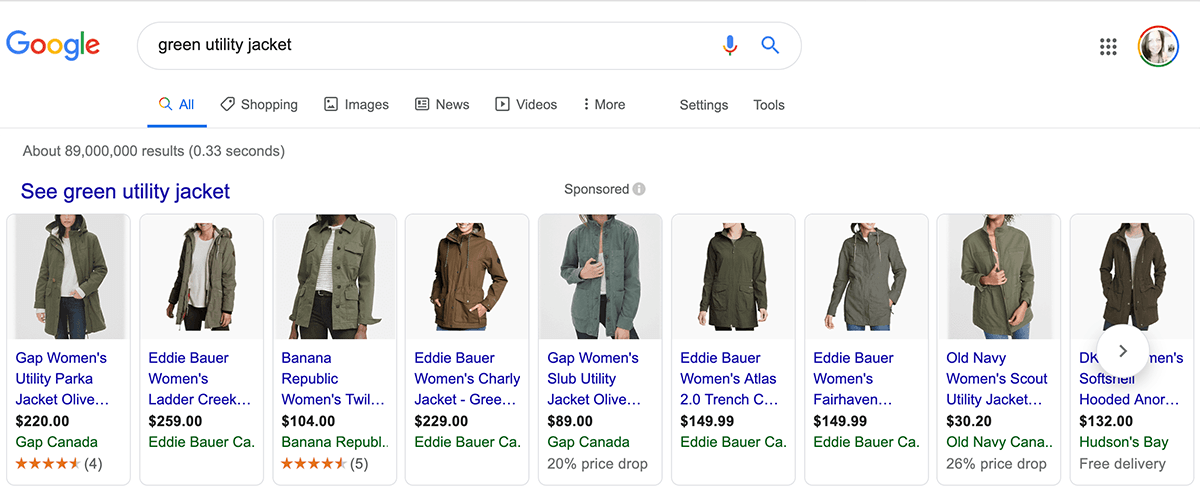1200x497 pixels.
Task: Open the Hudson's Bay Softshell jacket image
Action: (x=1132, y=276)
